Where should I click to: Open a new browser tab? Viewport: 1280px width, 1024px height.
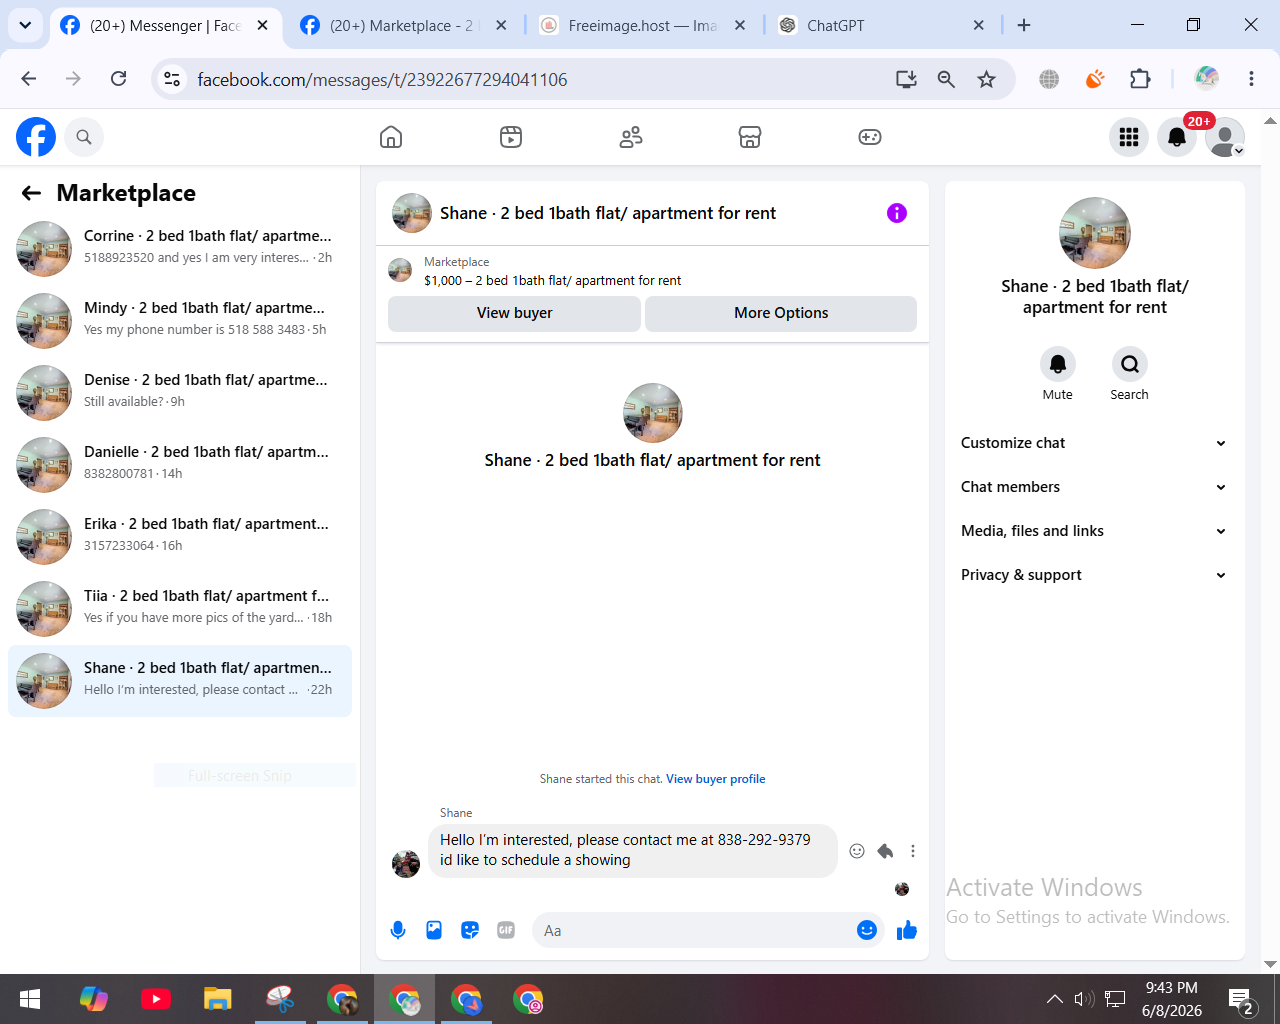pyautogui.click(x=1024, y=25)
